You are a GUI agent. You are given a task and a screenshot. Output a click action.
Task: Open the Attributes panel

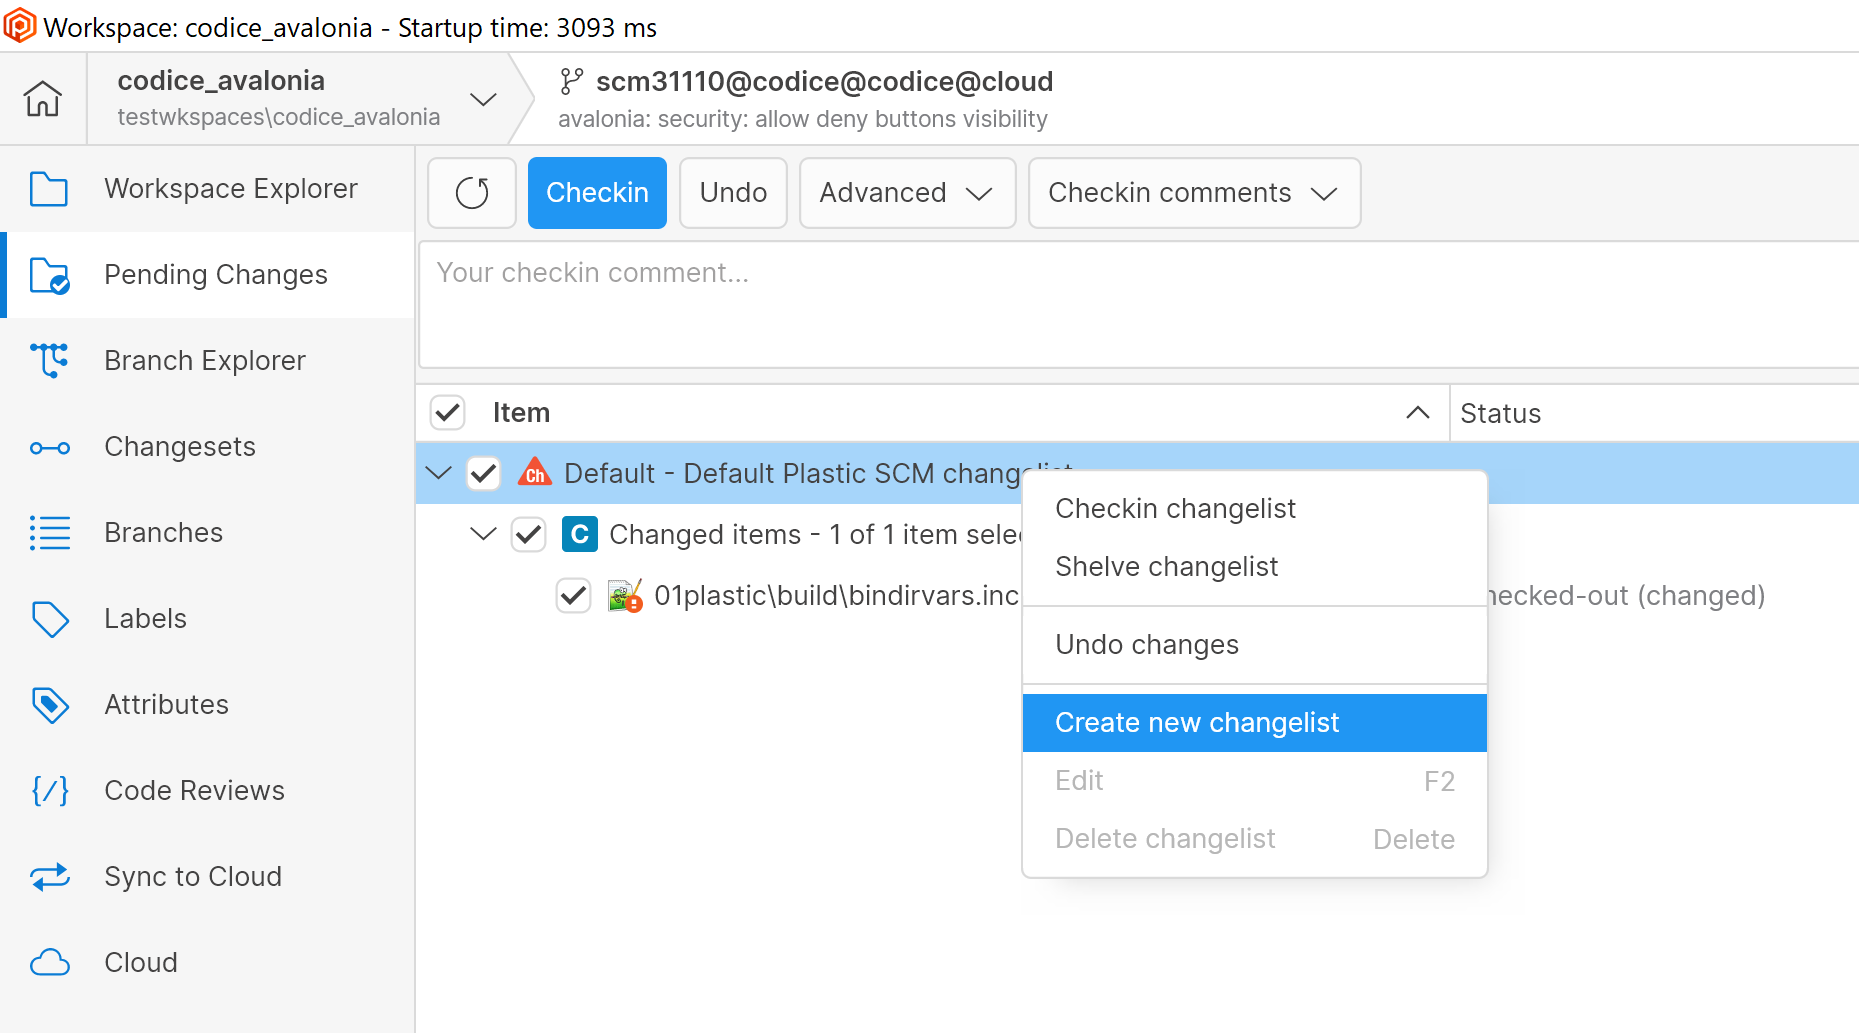point(166,704)
